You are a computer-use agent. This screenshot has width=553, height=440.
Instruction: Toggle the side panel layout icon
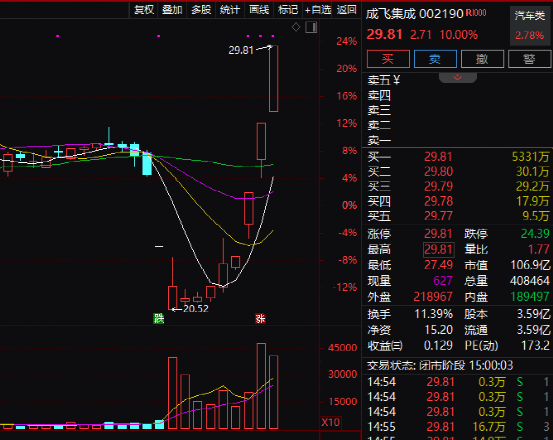click(x=311, y=27)
